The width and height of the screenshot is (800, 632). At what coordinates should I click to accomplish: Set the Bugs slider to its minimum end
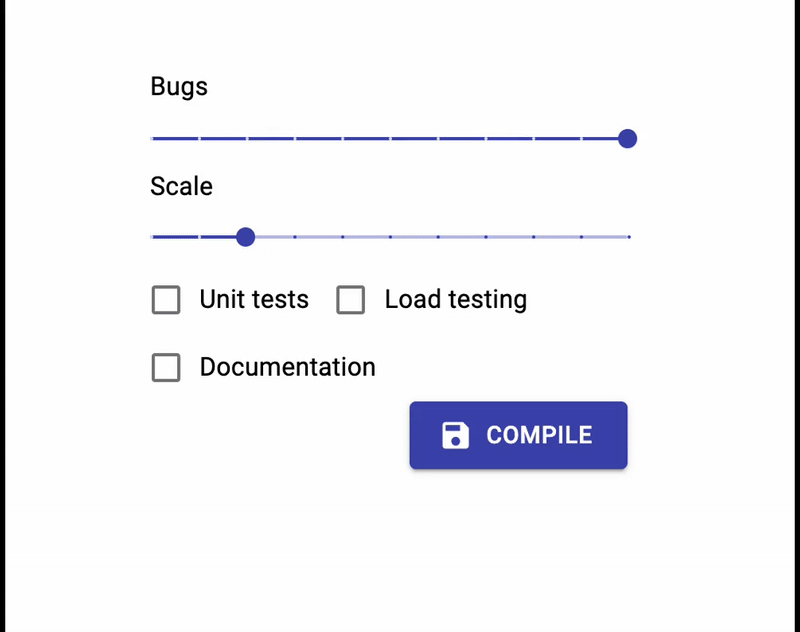coord(152,139)
